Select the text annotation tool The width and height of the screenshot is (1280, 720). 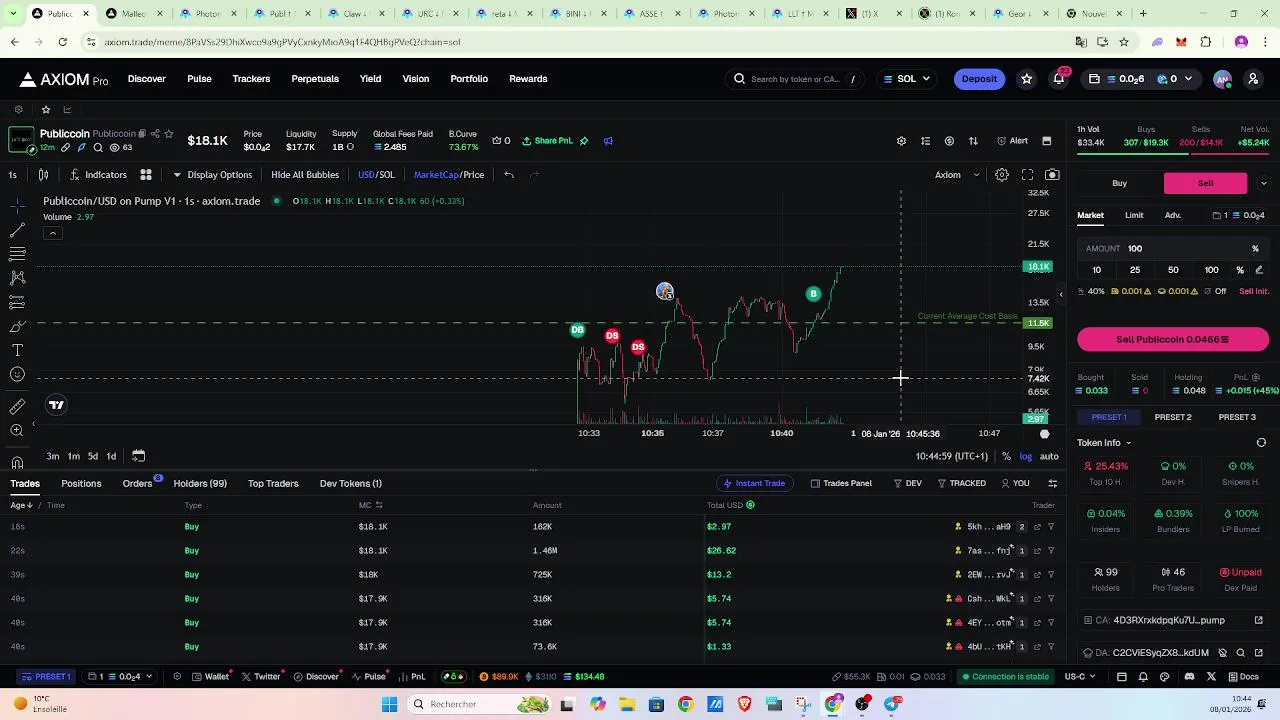[x=17, y=350]
